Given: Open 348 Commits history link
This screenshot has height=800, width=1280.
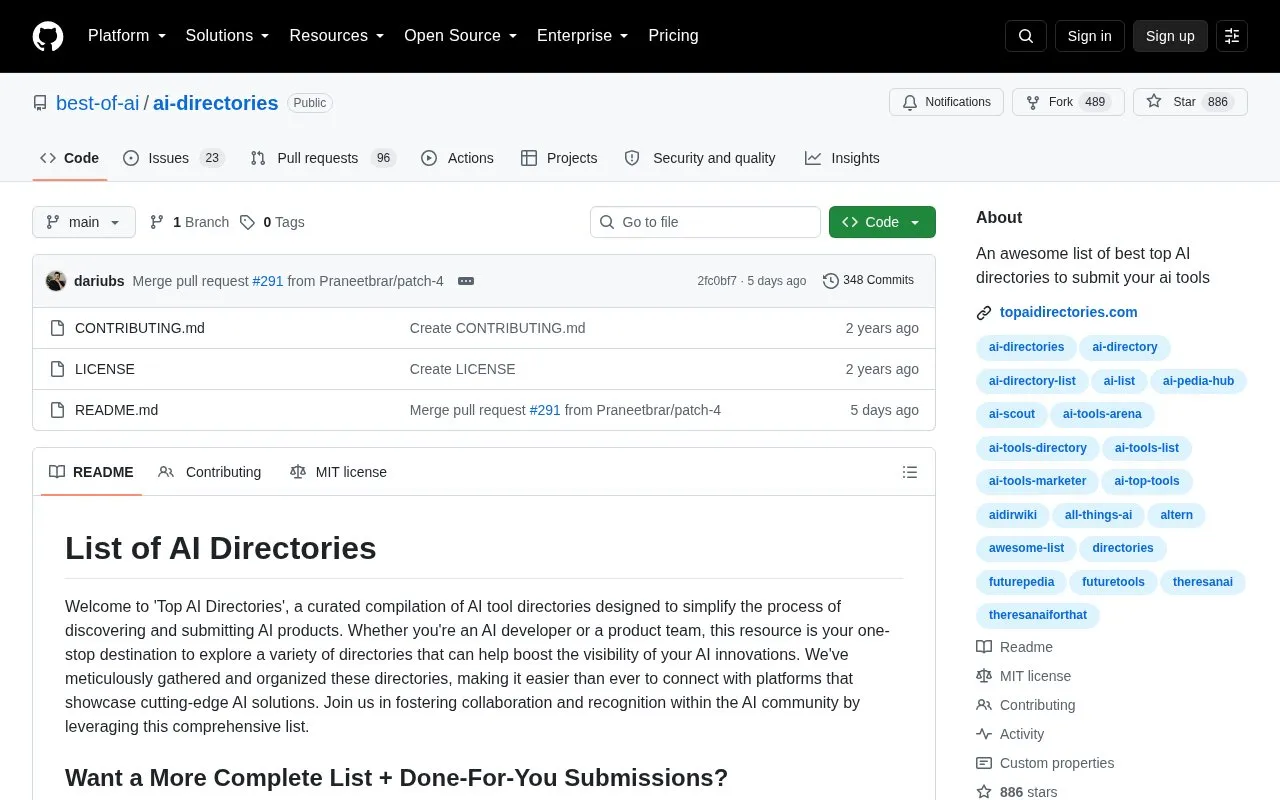Looking at the screenshot, I should [868, 281].
